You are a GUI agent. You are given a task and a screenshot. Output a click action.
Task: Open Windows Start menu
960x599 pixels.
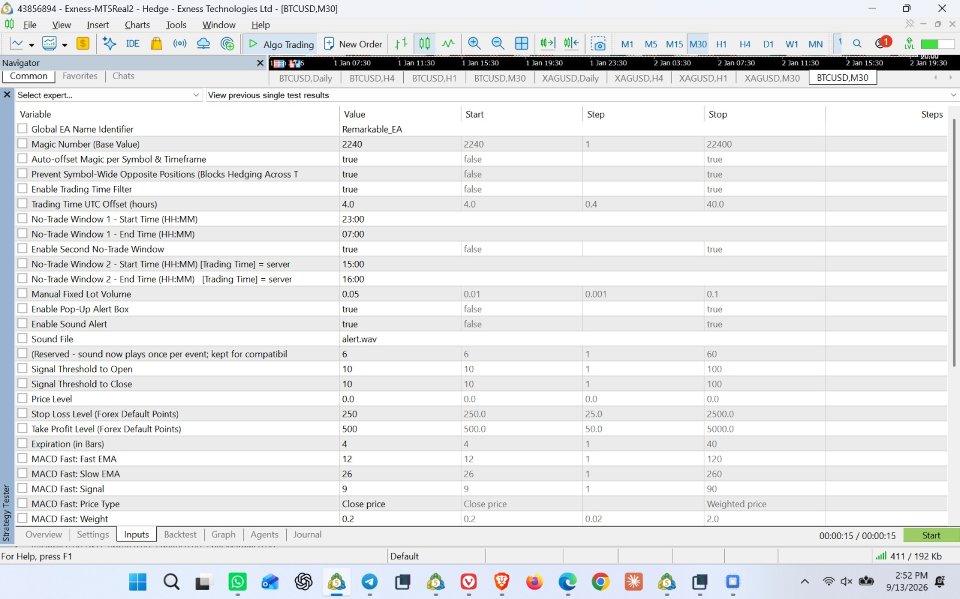coord(138,581)
